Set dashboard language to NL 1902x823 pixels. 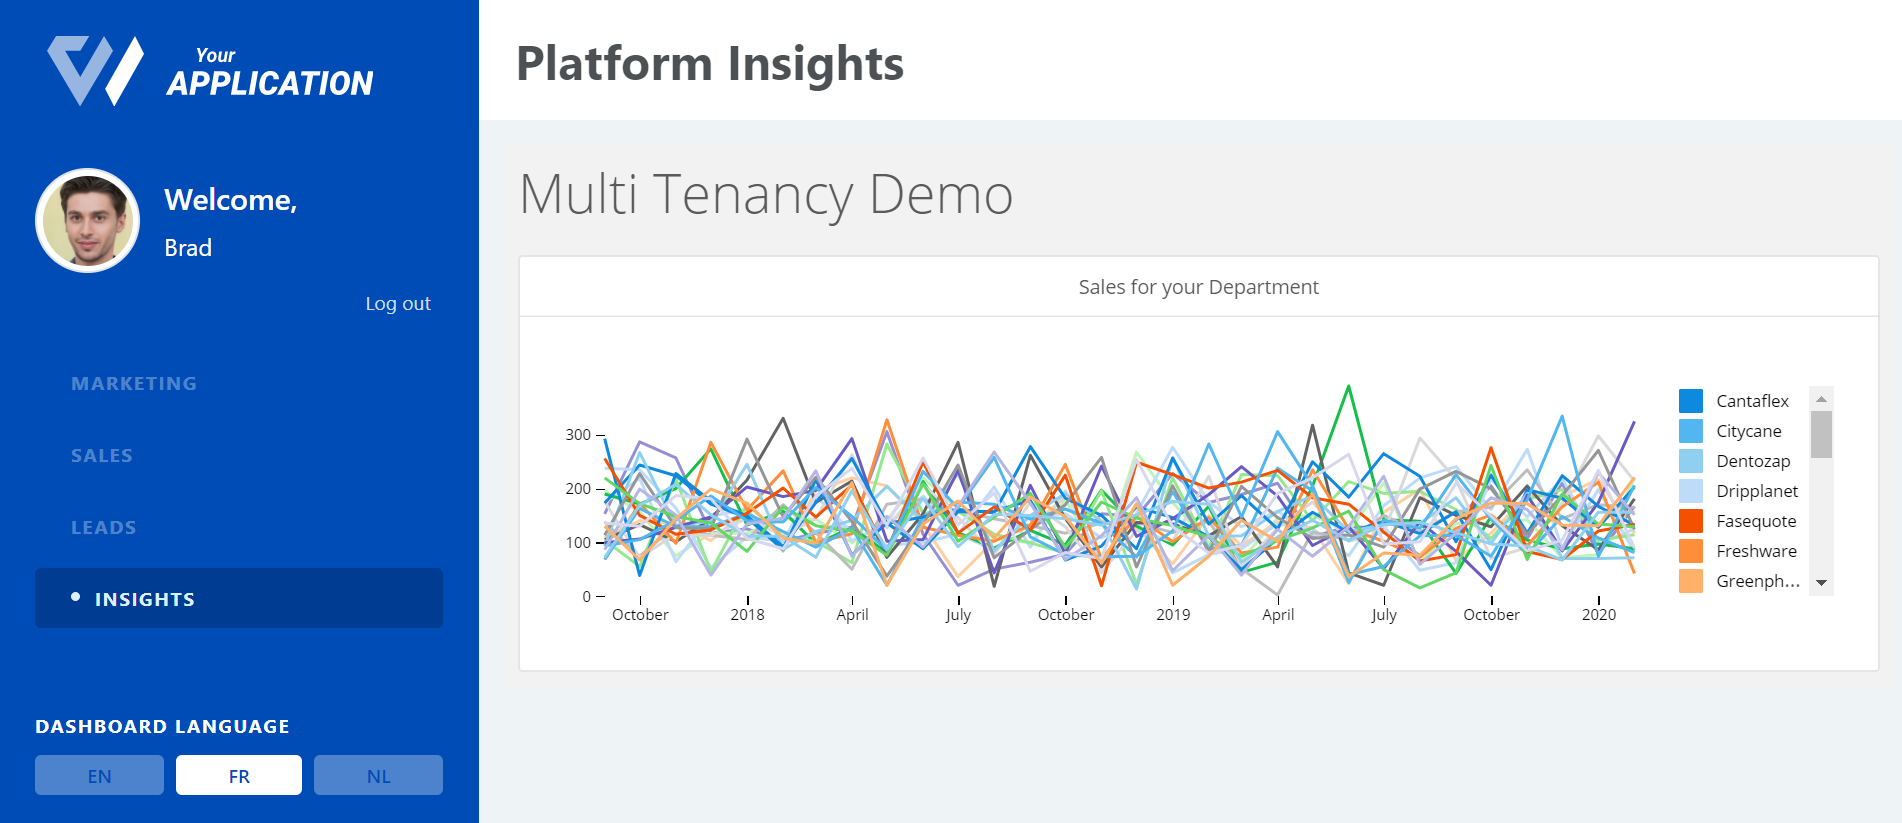click(x=378, y=775)
